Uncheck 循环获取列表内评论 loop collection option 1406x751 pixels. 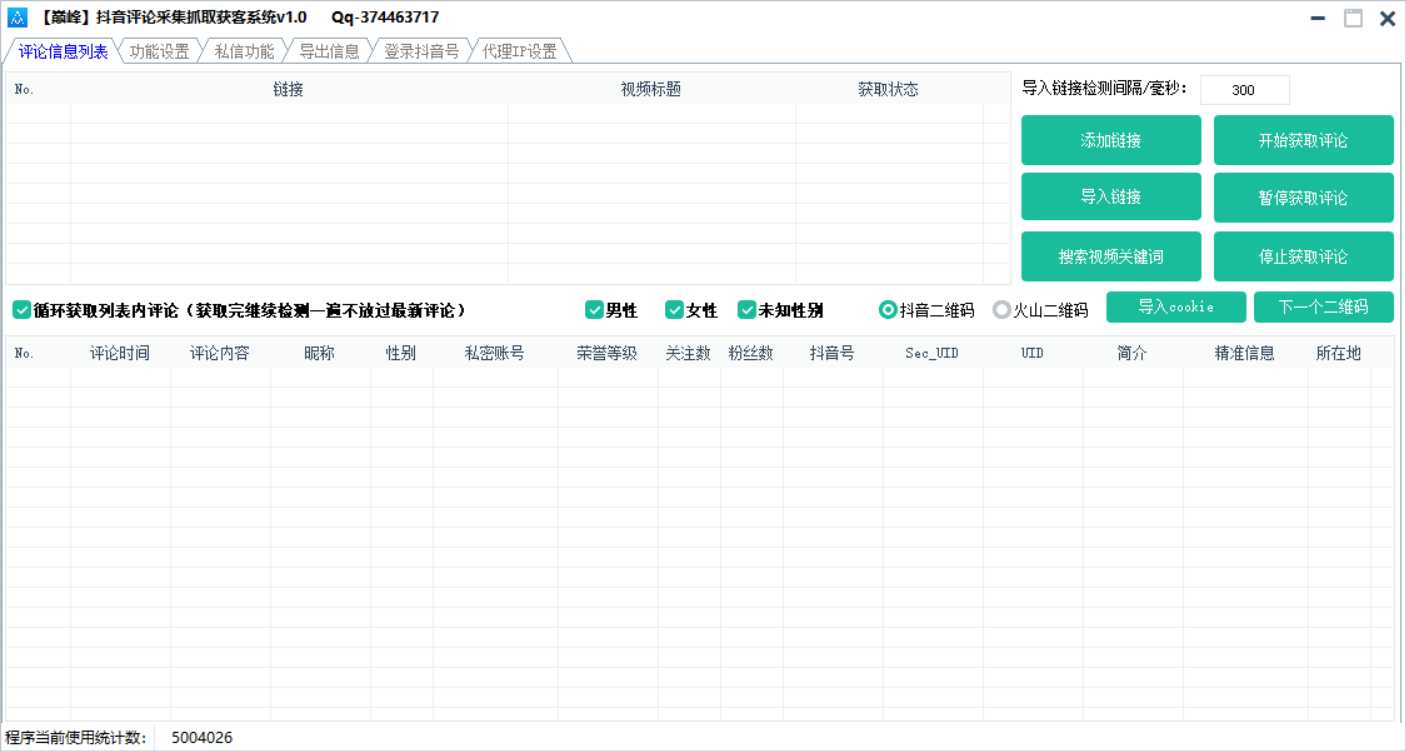(x=22, y=310)
